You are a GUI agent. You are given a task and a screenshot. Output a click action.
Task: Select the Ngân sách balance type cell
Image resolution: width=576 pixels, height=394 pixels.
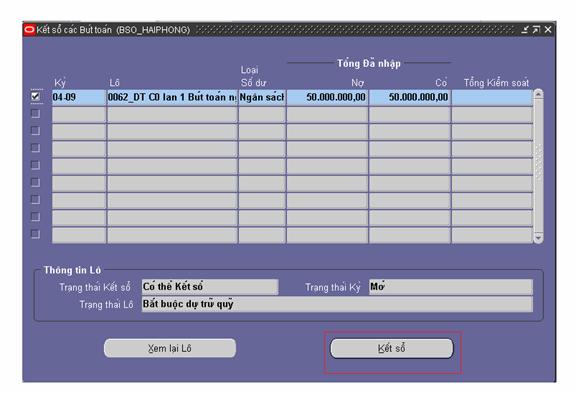tap(262, 97)
